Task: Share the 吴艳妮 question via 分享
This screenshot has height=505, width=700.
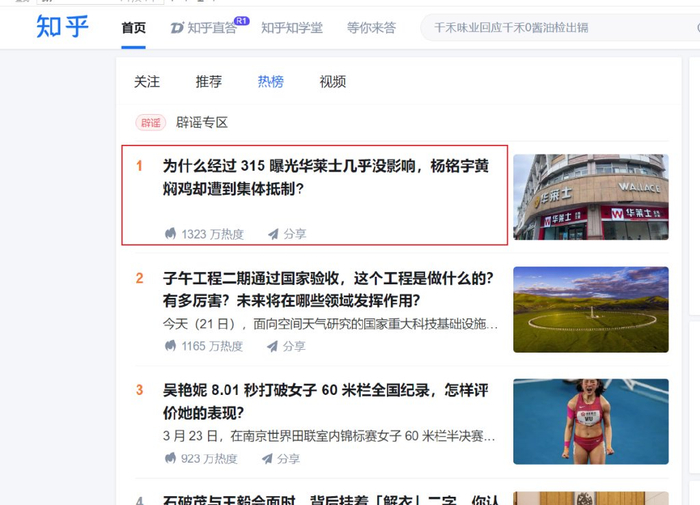Action: pyautogui.click(x=288, y=459)
